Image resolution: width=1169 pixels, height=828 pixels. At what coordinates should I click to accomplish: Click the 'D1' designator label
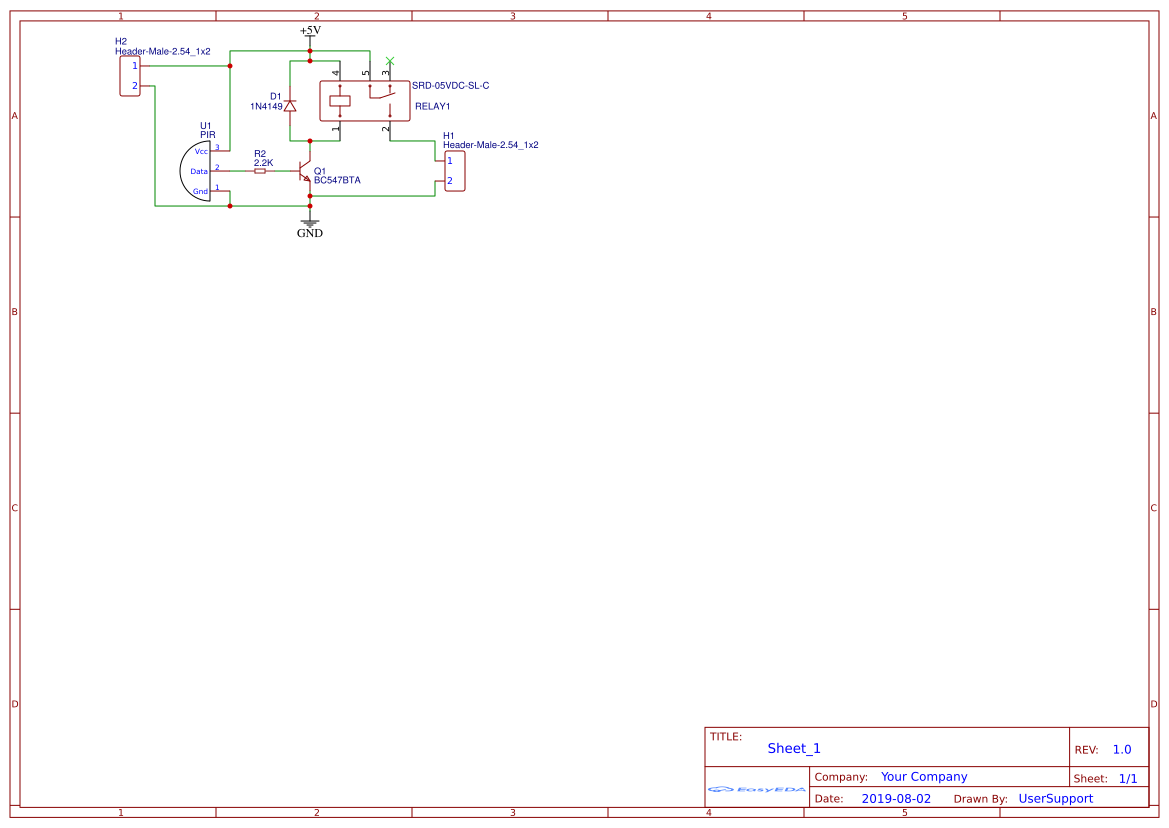pyautogui.click(x=276, y=96)
